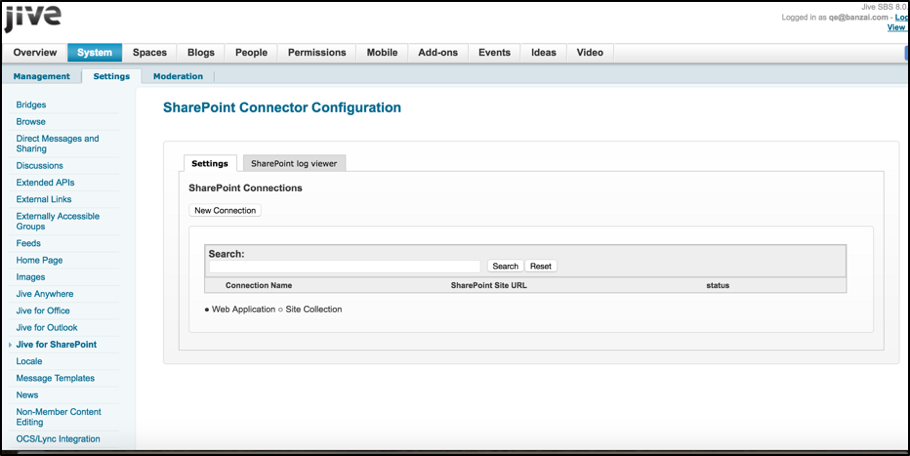Select the Settings sub-tab under System
Viewport: 910px width, 456px height.
(111, 76)
